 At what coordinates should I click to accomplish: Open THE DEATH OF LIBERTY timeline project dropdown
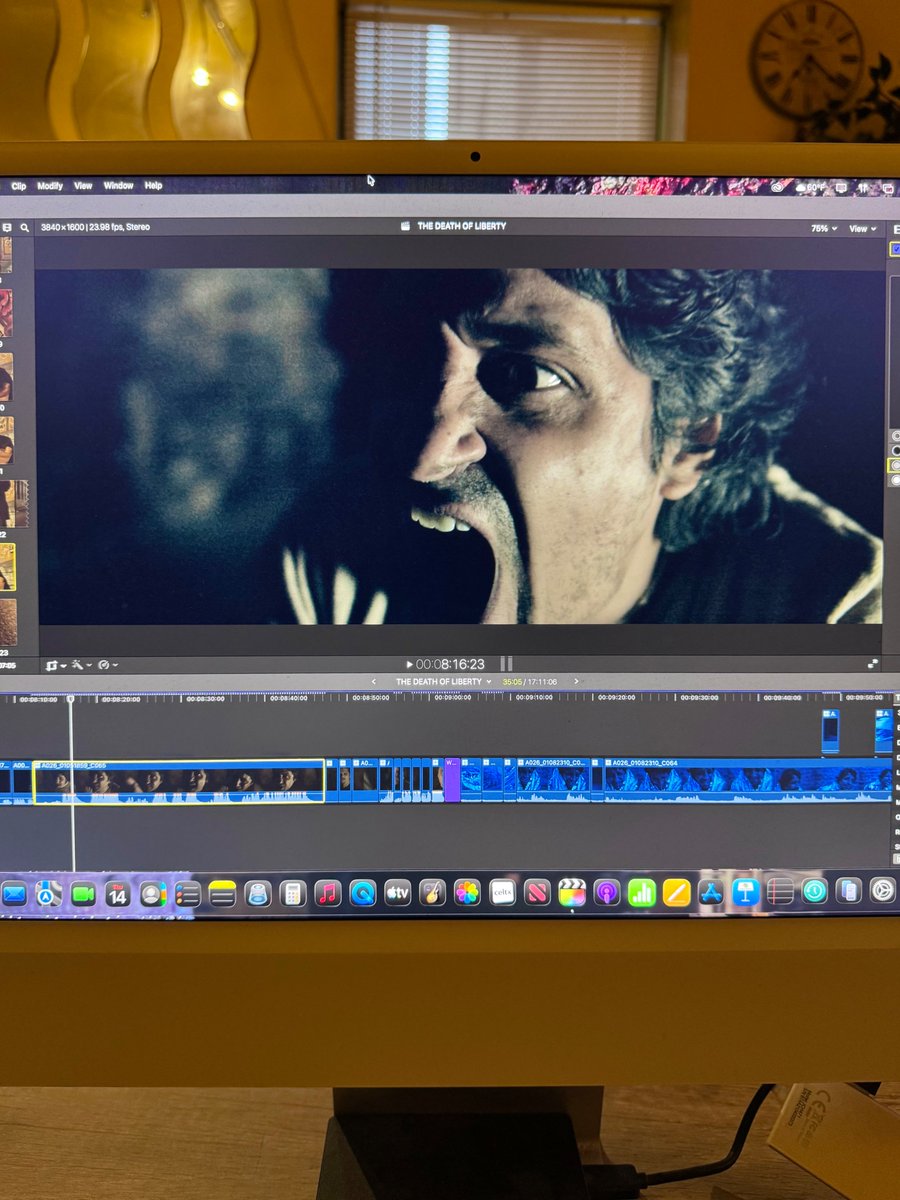(444, 682)
